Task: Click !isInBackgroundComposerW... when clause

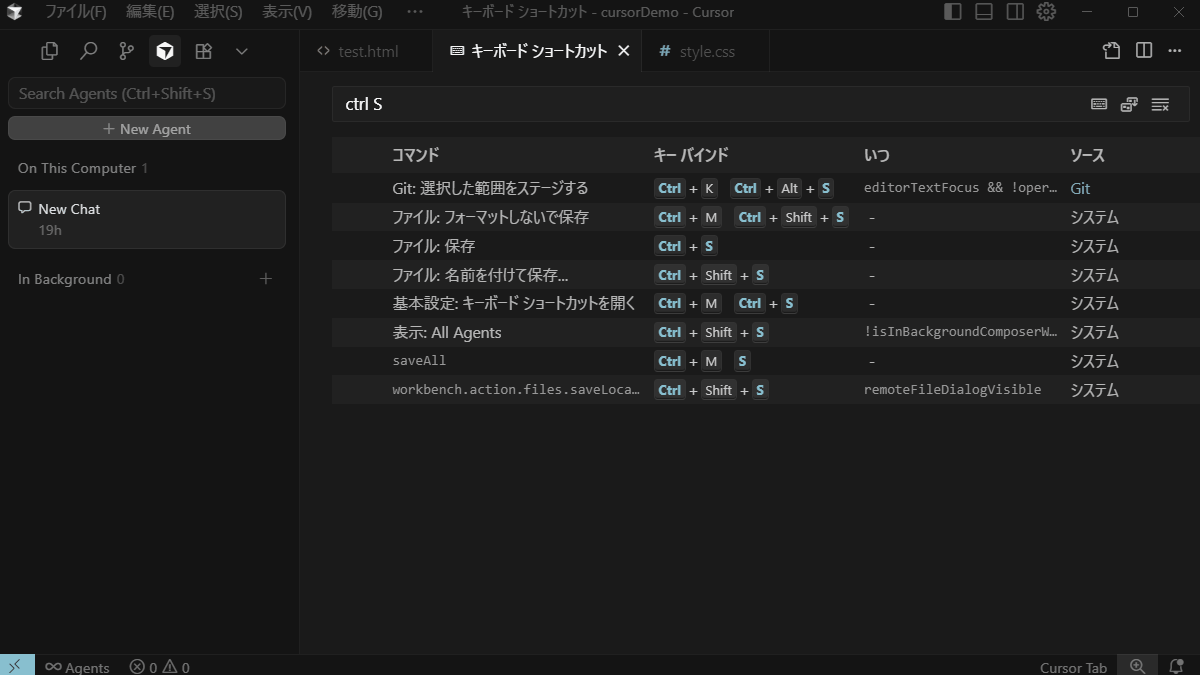Action: coord(960,332)
